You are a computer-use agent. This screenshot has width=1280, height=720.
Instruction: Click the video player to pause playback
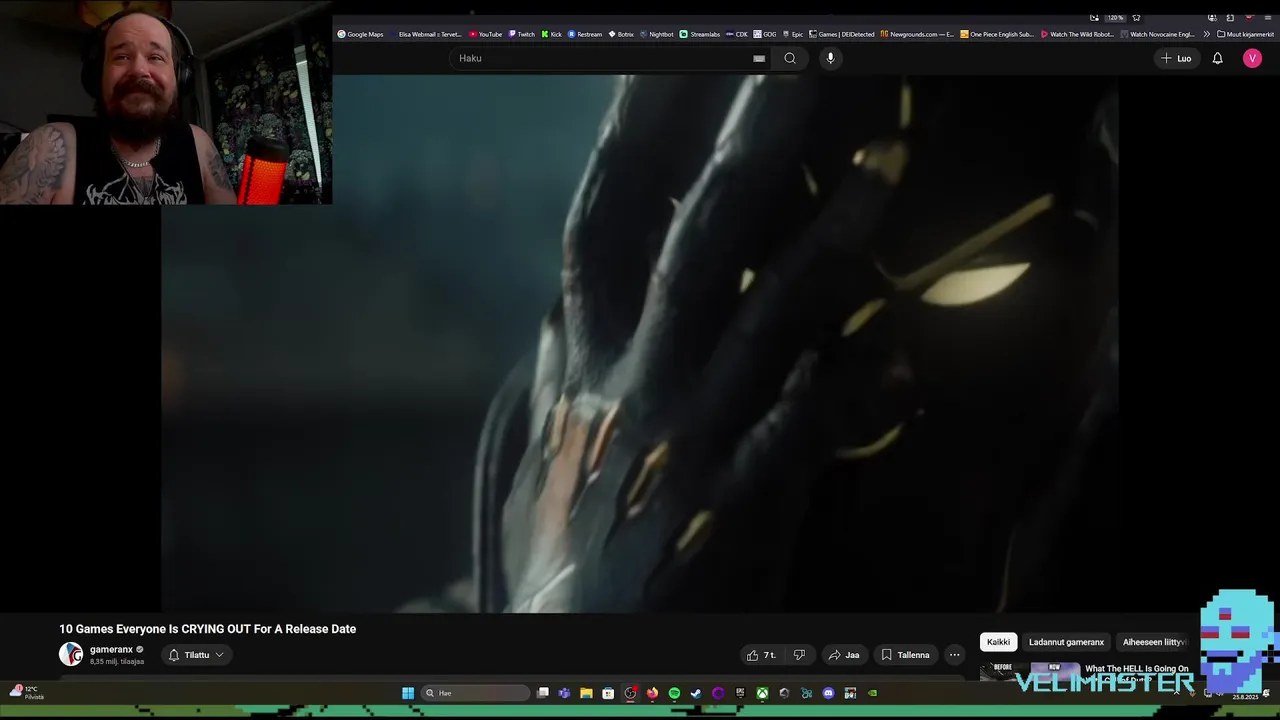tap(640, 343)
